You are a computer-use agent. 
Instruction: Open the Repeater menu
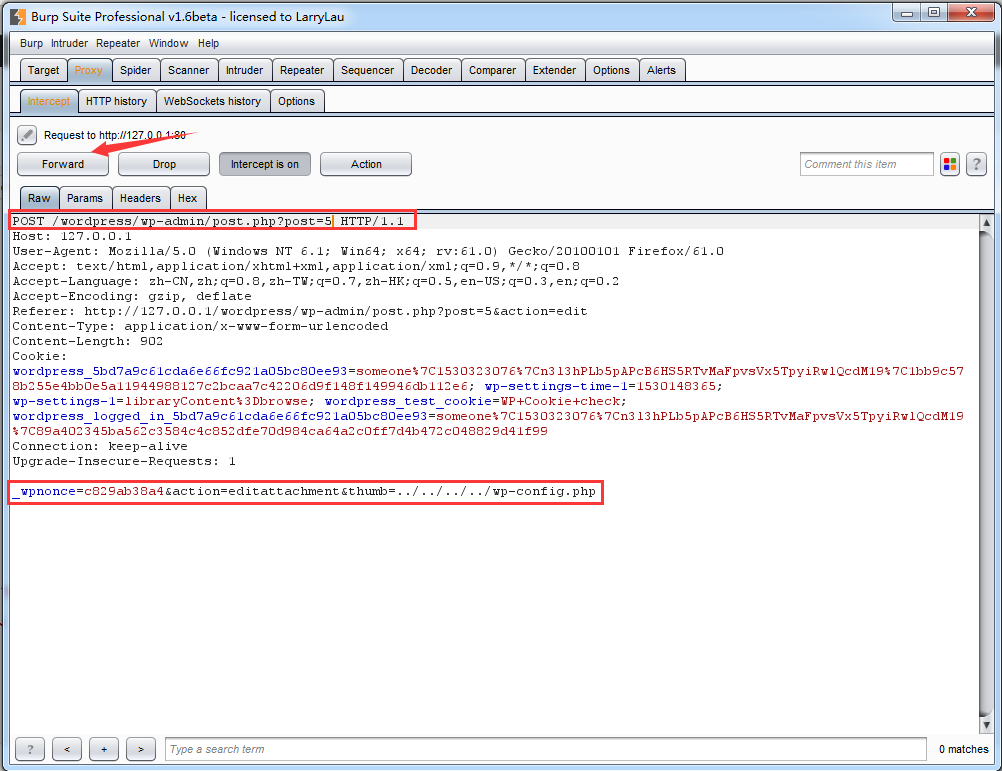point(118,43)
